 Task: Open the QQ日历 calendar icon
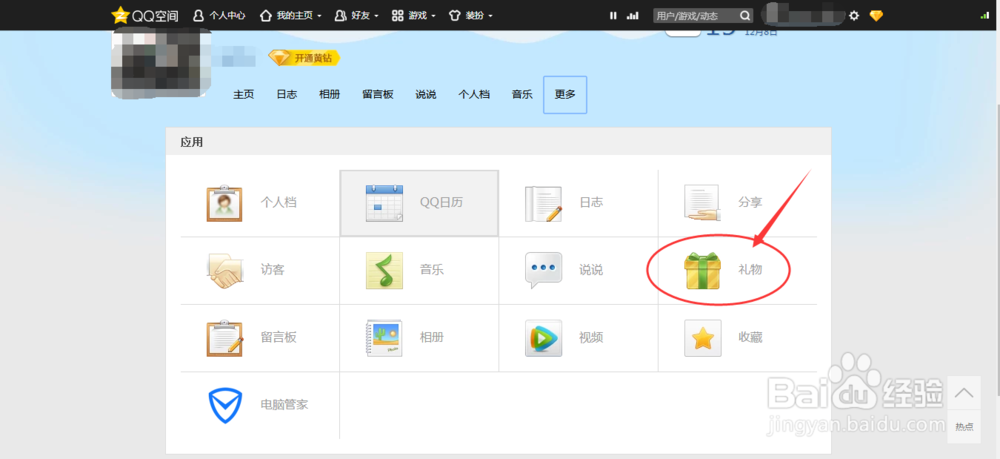(384, 203)
